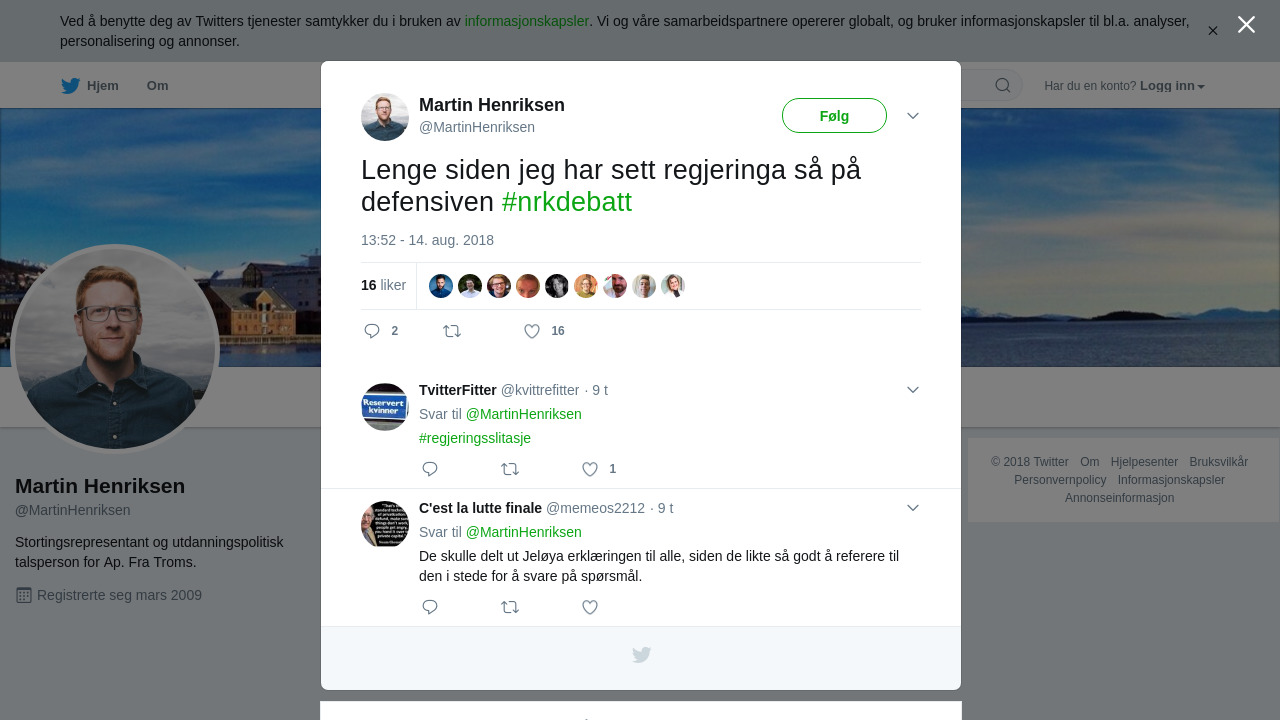Open the Om menu item
Viewport: 1280px width, 720px height.
pyautogui.click(x=157, y=86)
